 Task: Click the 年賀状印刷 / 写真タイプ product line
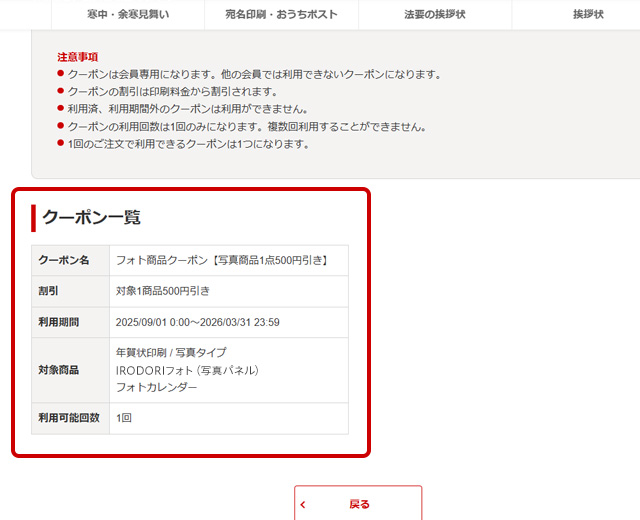tap(171, 353)
